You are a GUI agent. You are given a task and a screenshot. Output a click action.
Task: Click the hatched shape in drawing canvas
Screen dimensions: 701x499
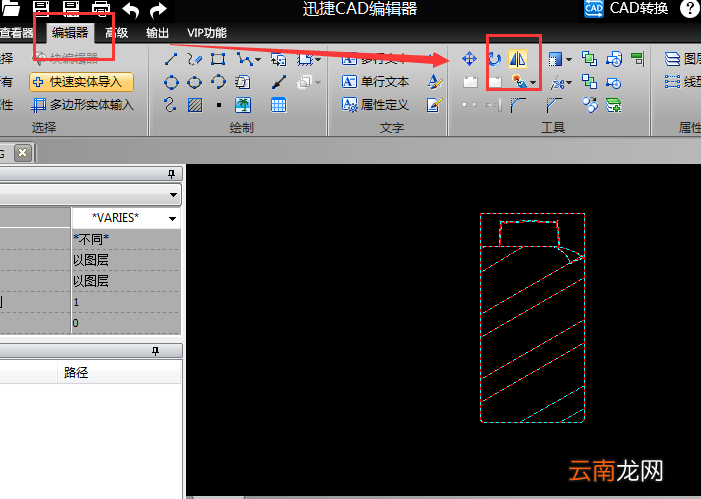pos(532,318)
